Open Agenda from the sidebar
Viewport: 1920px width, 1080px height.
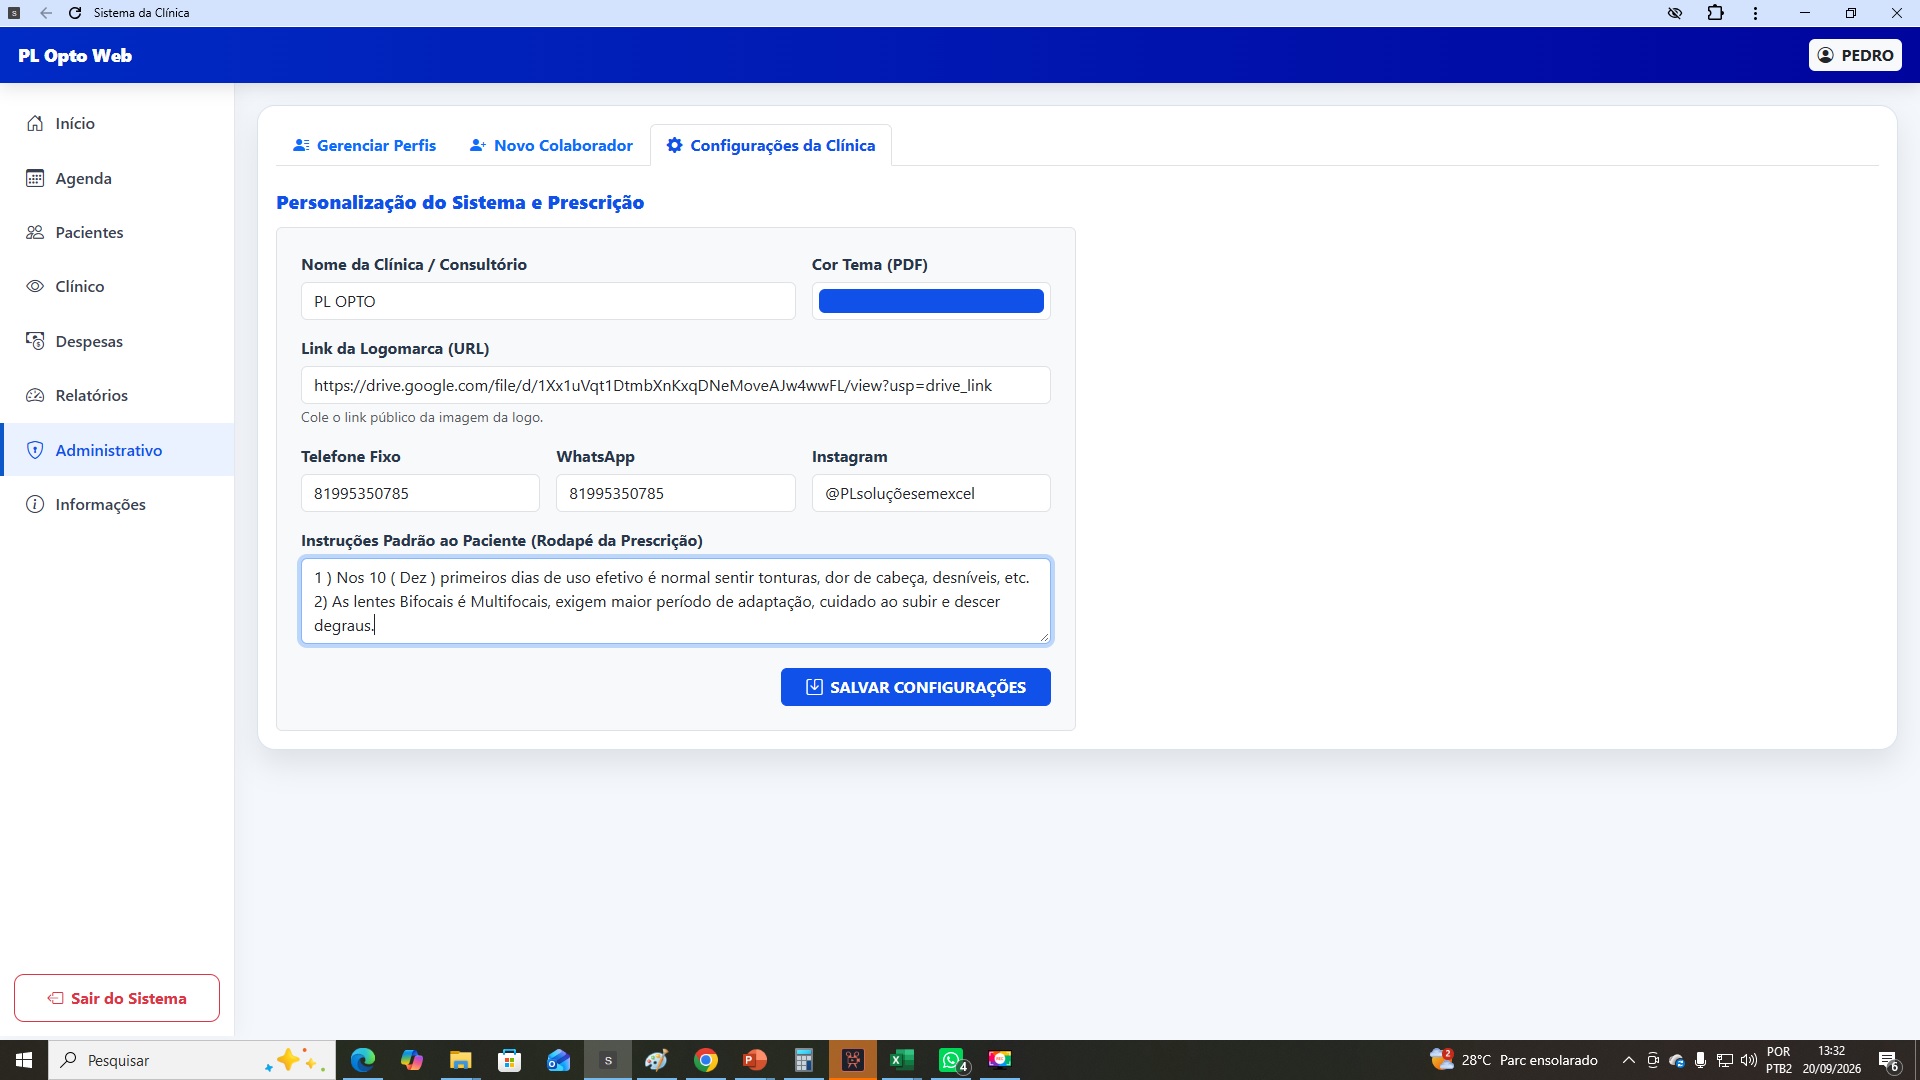pos(117,178)
